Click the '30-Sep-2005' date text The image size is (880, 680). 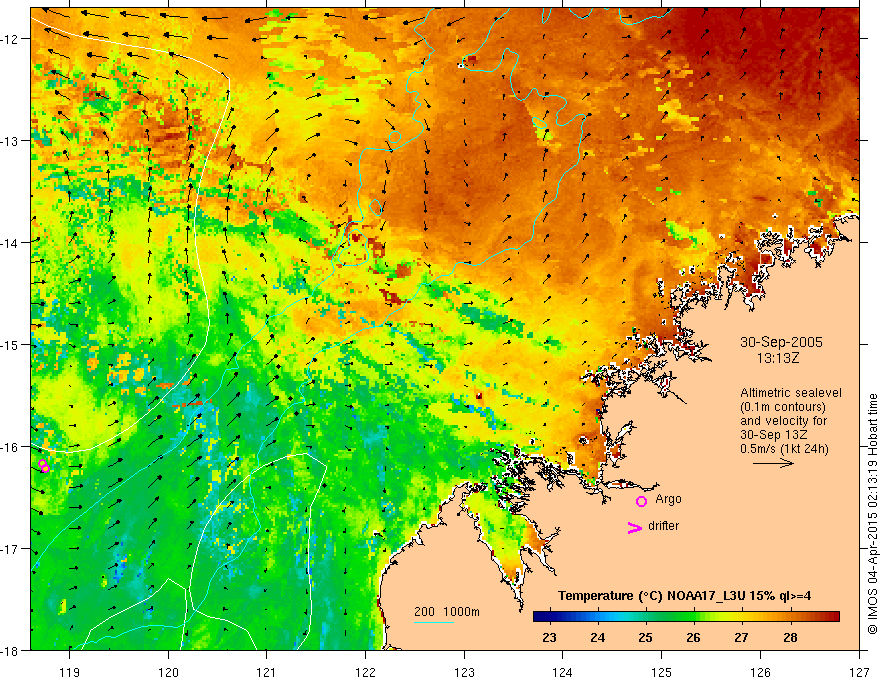[x=781, y=342]
